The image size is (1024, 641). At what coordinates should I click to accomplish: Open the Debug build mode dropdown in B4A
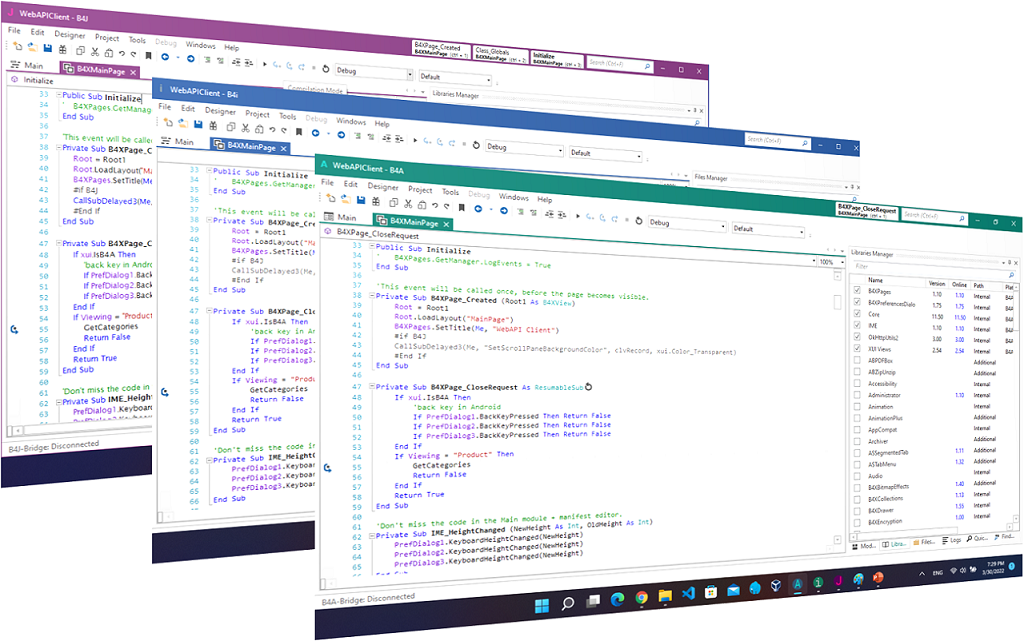[687, 224]
